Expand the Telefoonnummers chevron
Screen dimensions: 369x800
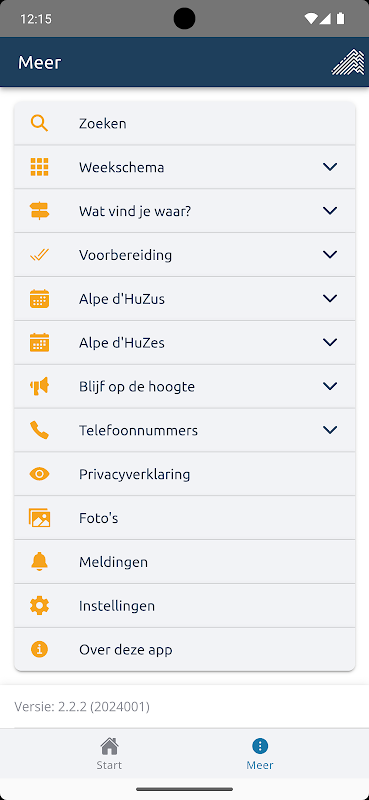click(330, 430)
